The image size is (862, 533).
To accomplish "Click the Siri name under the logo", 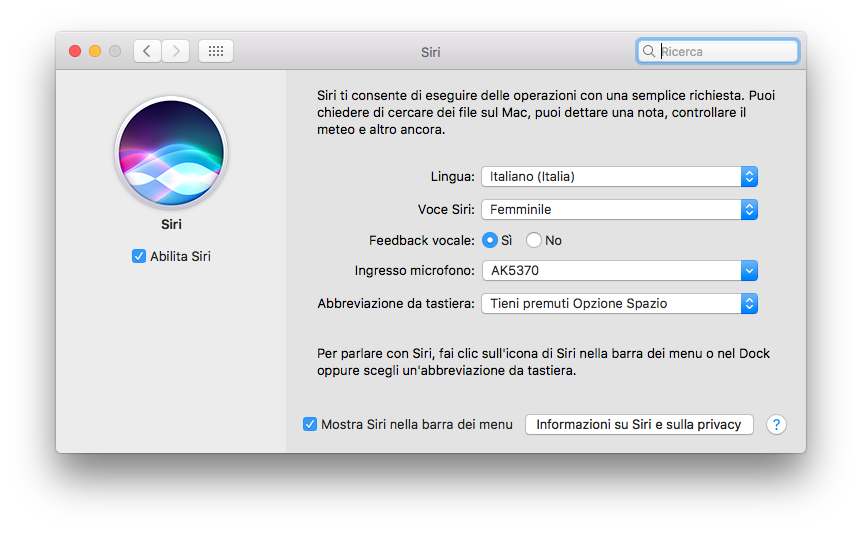I will 172,224.
